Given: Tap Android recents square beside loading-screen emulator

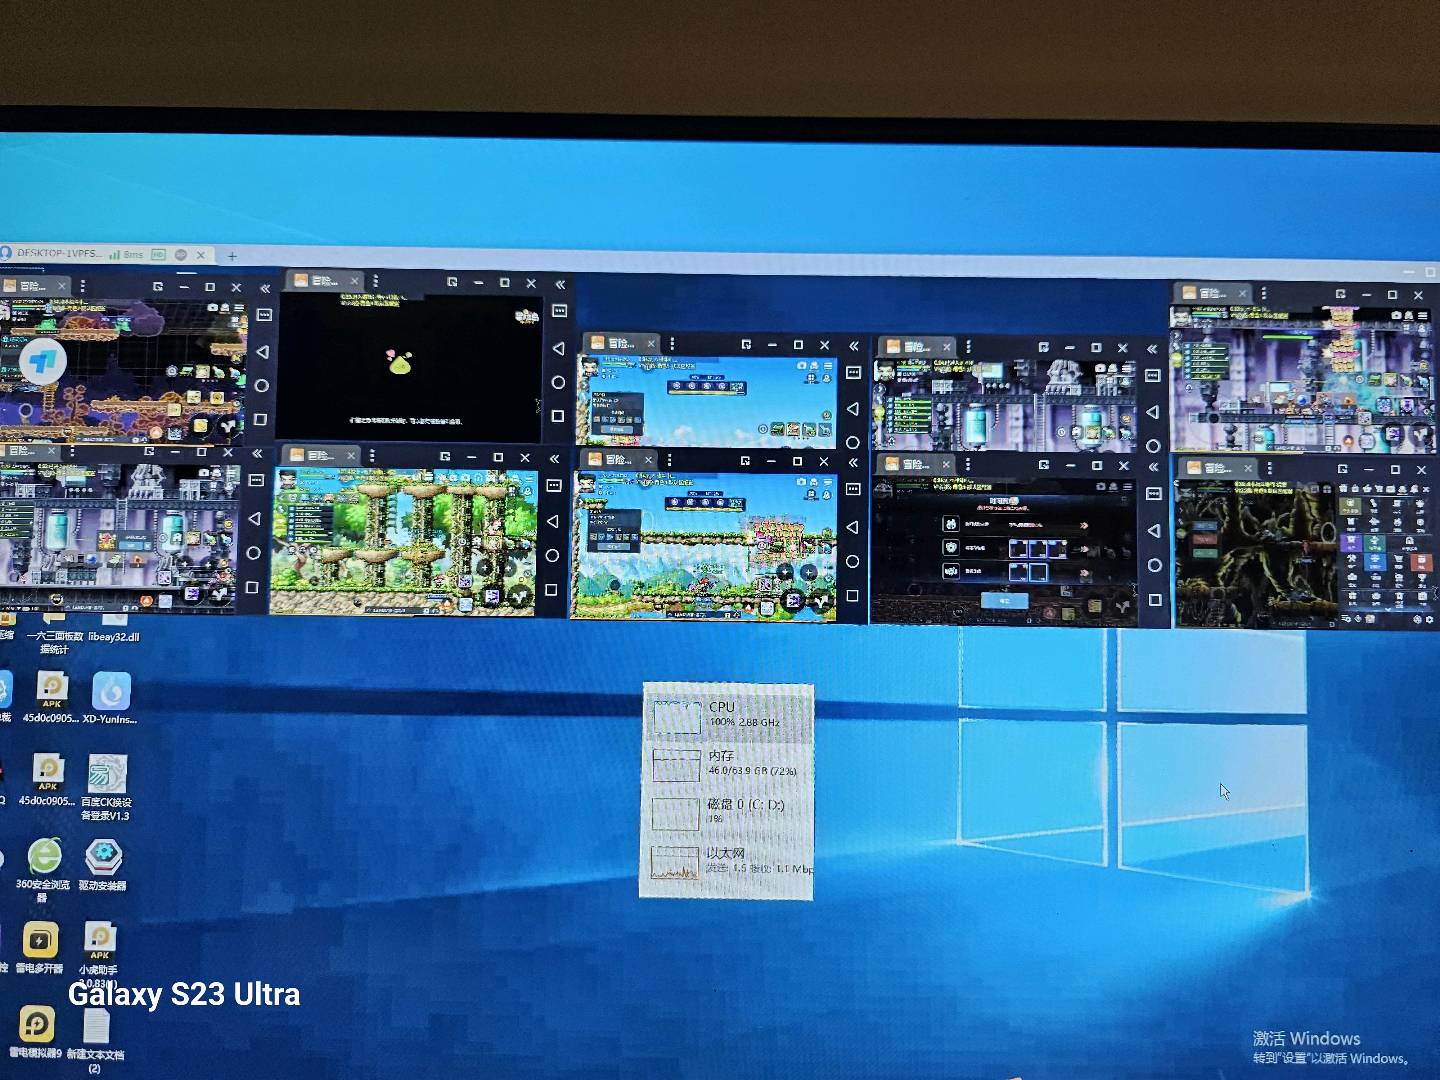Looking at the screenshot, I should [x=558, y=416].
